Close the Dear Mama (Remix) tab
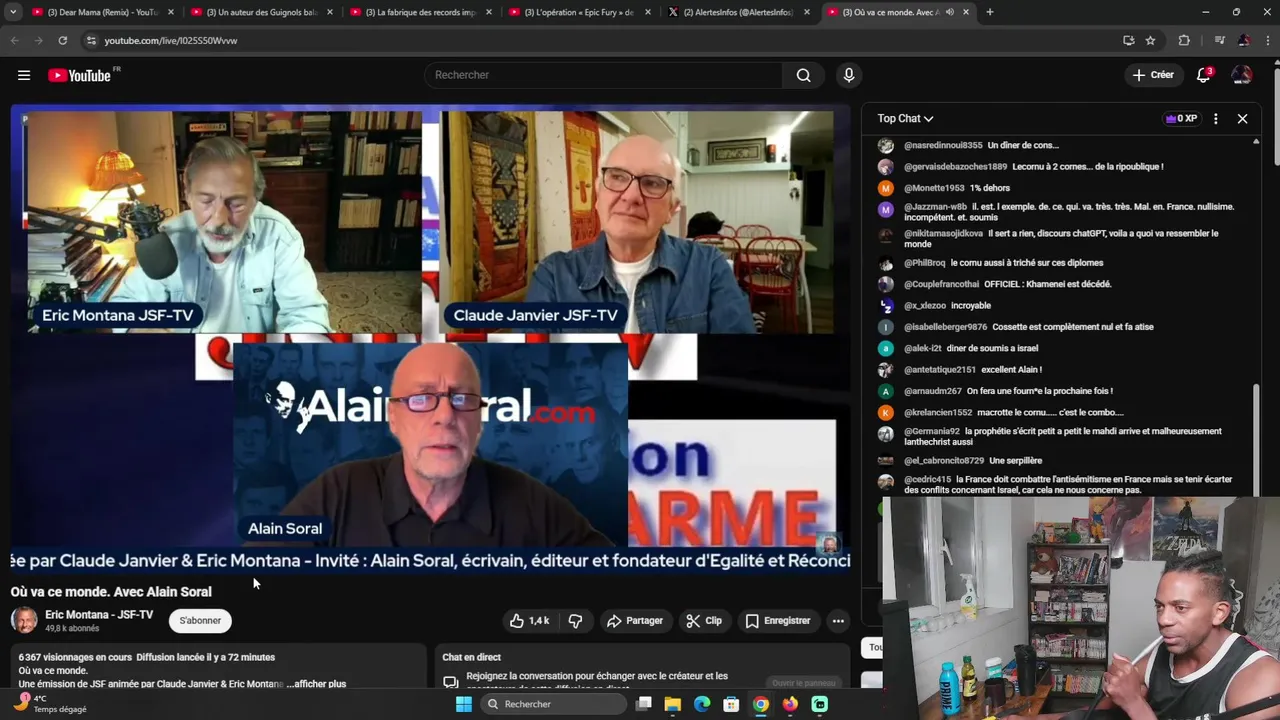This screenshot has width=1280, height=720. 171,12
